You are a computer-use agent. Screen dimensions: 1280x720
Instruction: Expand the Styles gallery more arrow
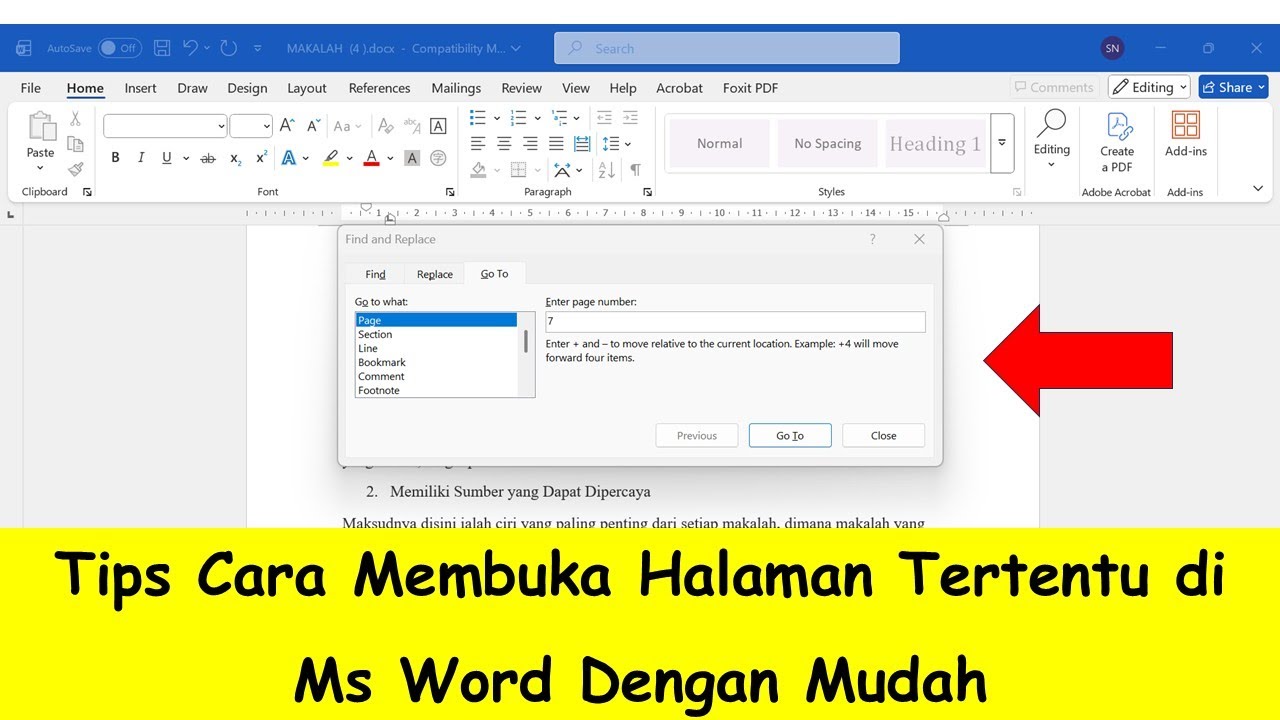coord(1002,143)
